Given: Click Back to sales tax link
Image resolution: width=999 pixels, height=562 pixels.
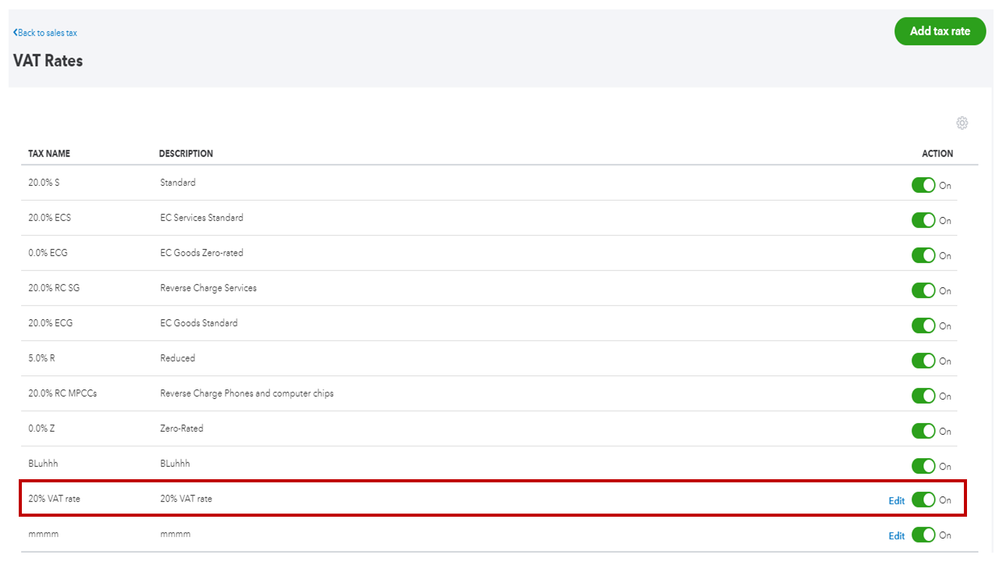Looking at the screenshot, I should coord(46,33).
